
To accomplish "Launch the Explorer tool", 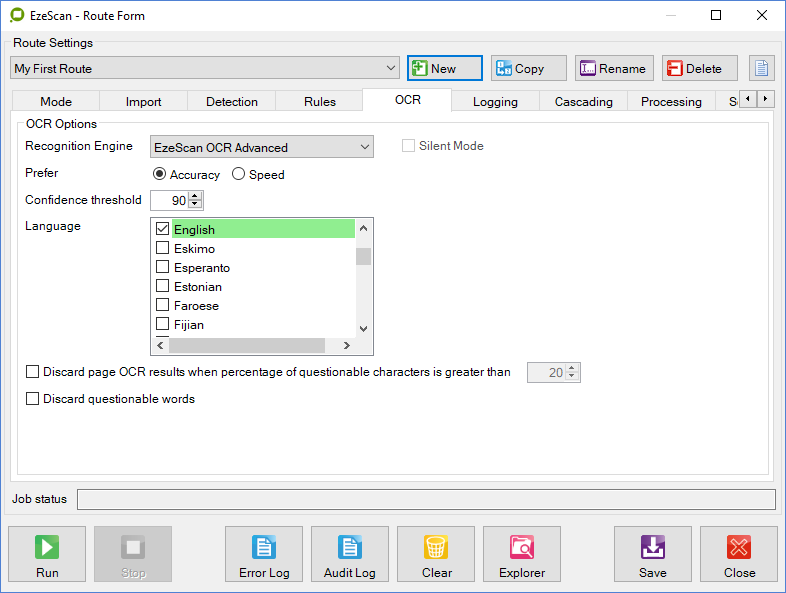I will (x=522, y=554).
